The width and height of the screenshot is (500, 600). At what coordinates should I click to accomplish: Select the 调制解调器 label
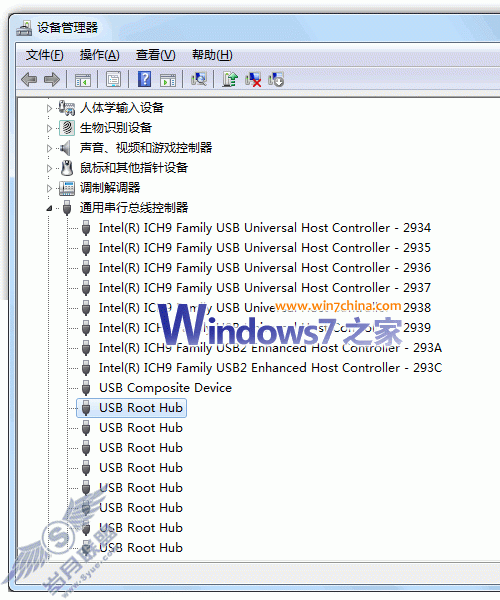point(110,188)
